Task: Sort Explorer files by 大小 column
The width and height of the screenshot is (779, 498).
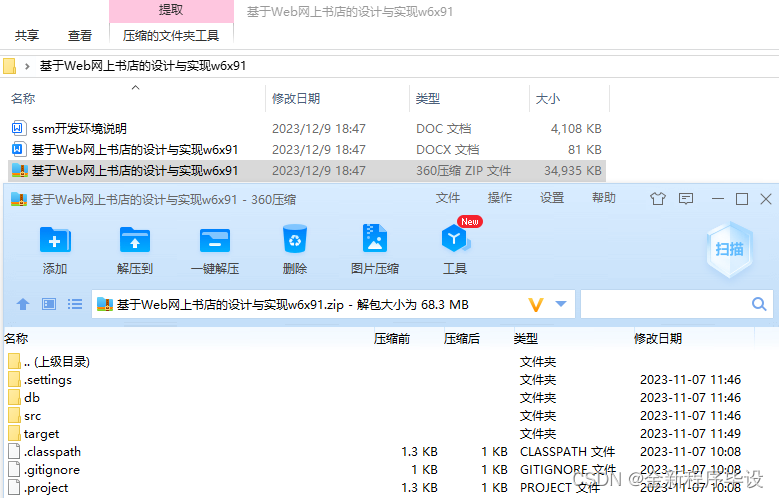Action: (x=547, y=98)
